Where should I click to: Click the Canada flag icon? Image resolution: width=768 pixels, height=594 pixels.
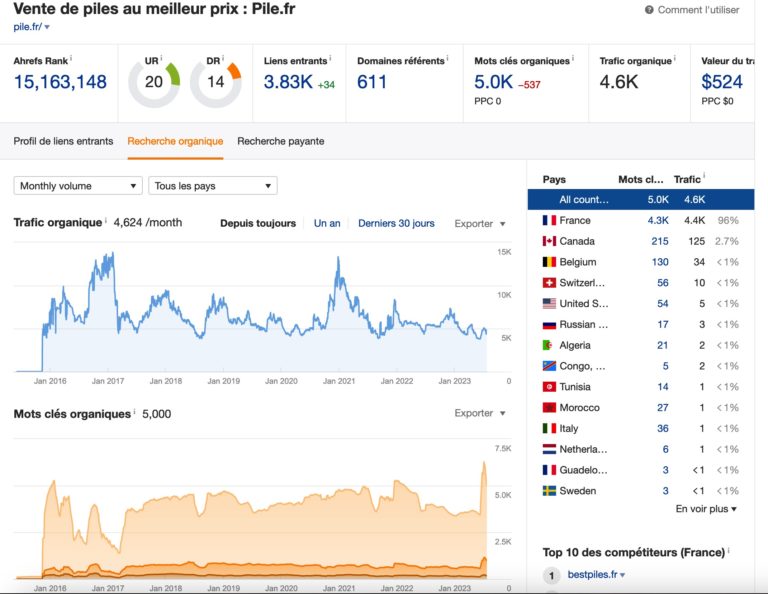pyautogui.click(x=549, y=241)
